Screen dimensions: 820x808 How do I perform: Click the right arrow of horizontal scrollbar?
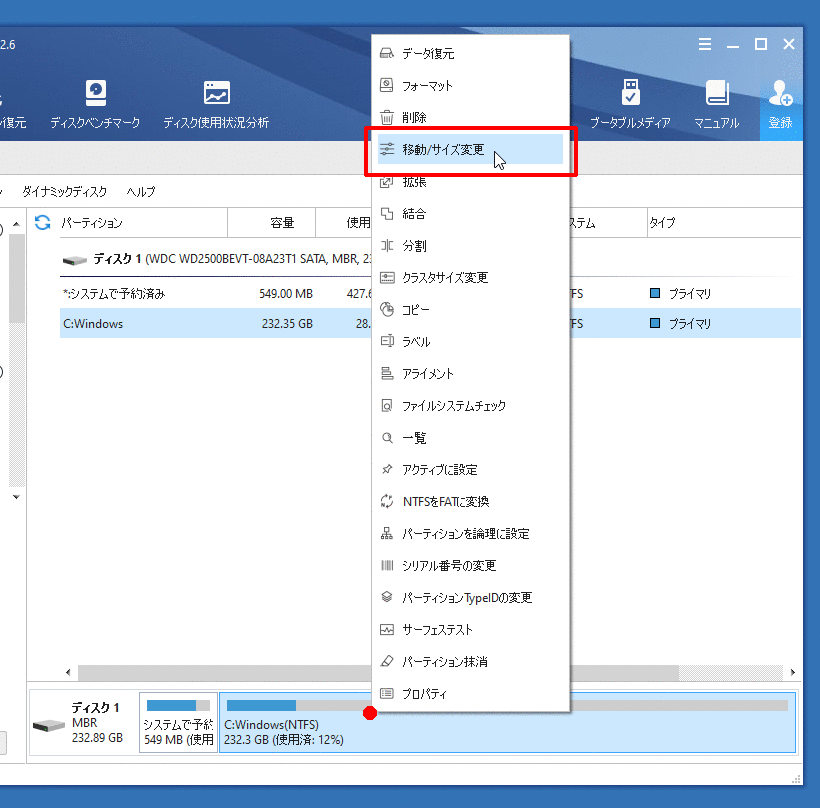793,673
